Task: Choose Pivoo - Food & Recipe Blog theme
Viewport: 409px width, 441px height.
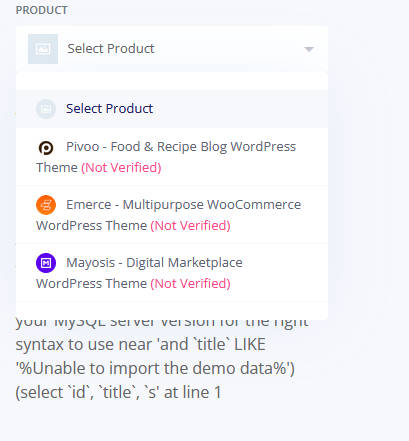Action: pyautogui.click(x=172, y=157)
